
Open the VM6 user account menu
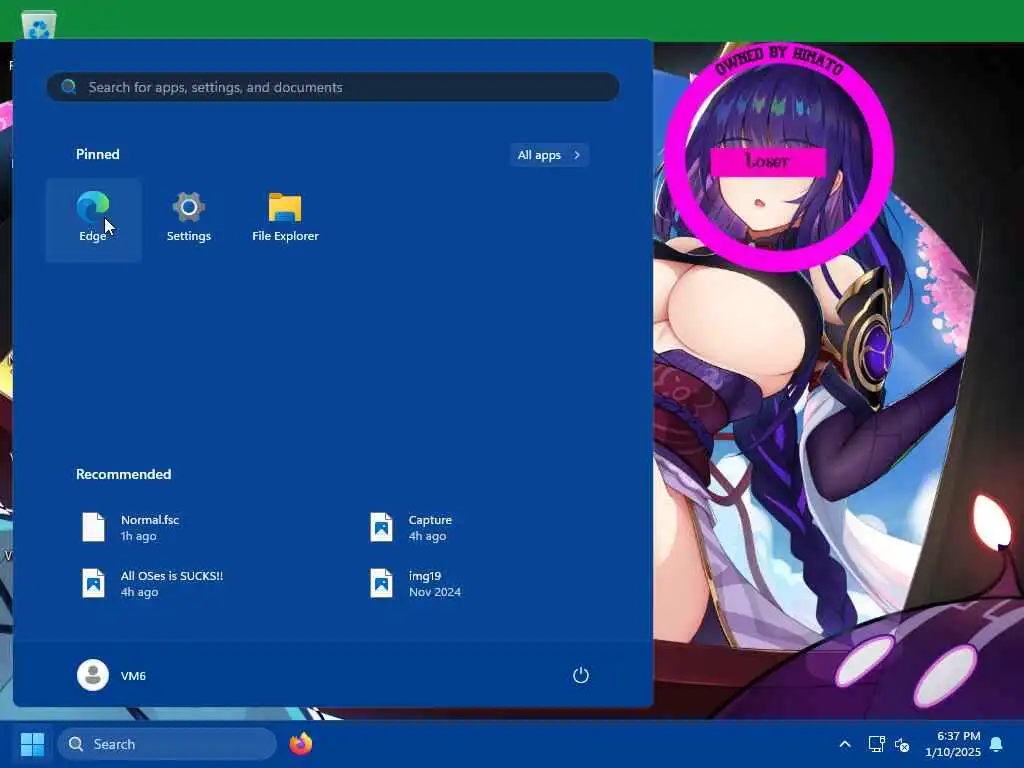(112, 675)
